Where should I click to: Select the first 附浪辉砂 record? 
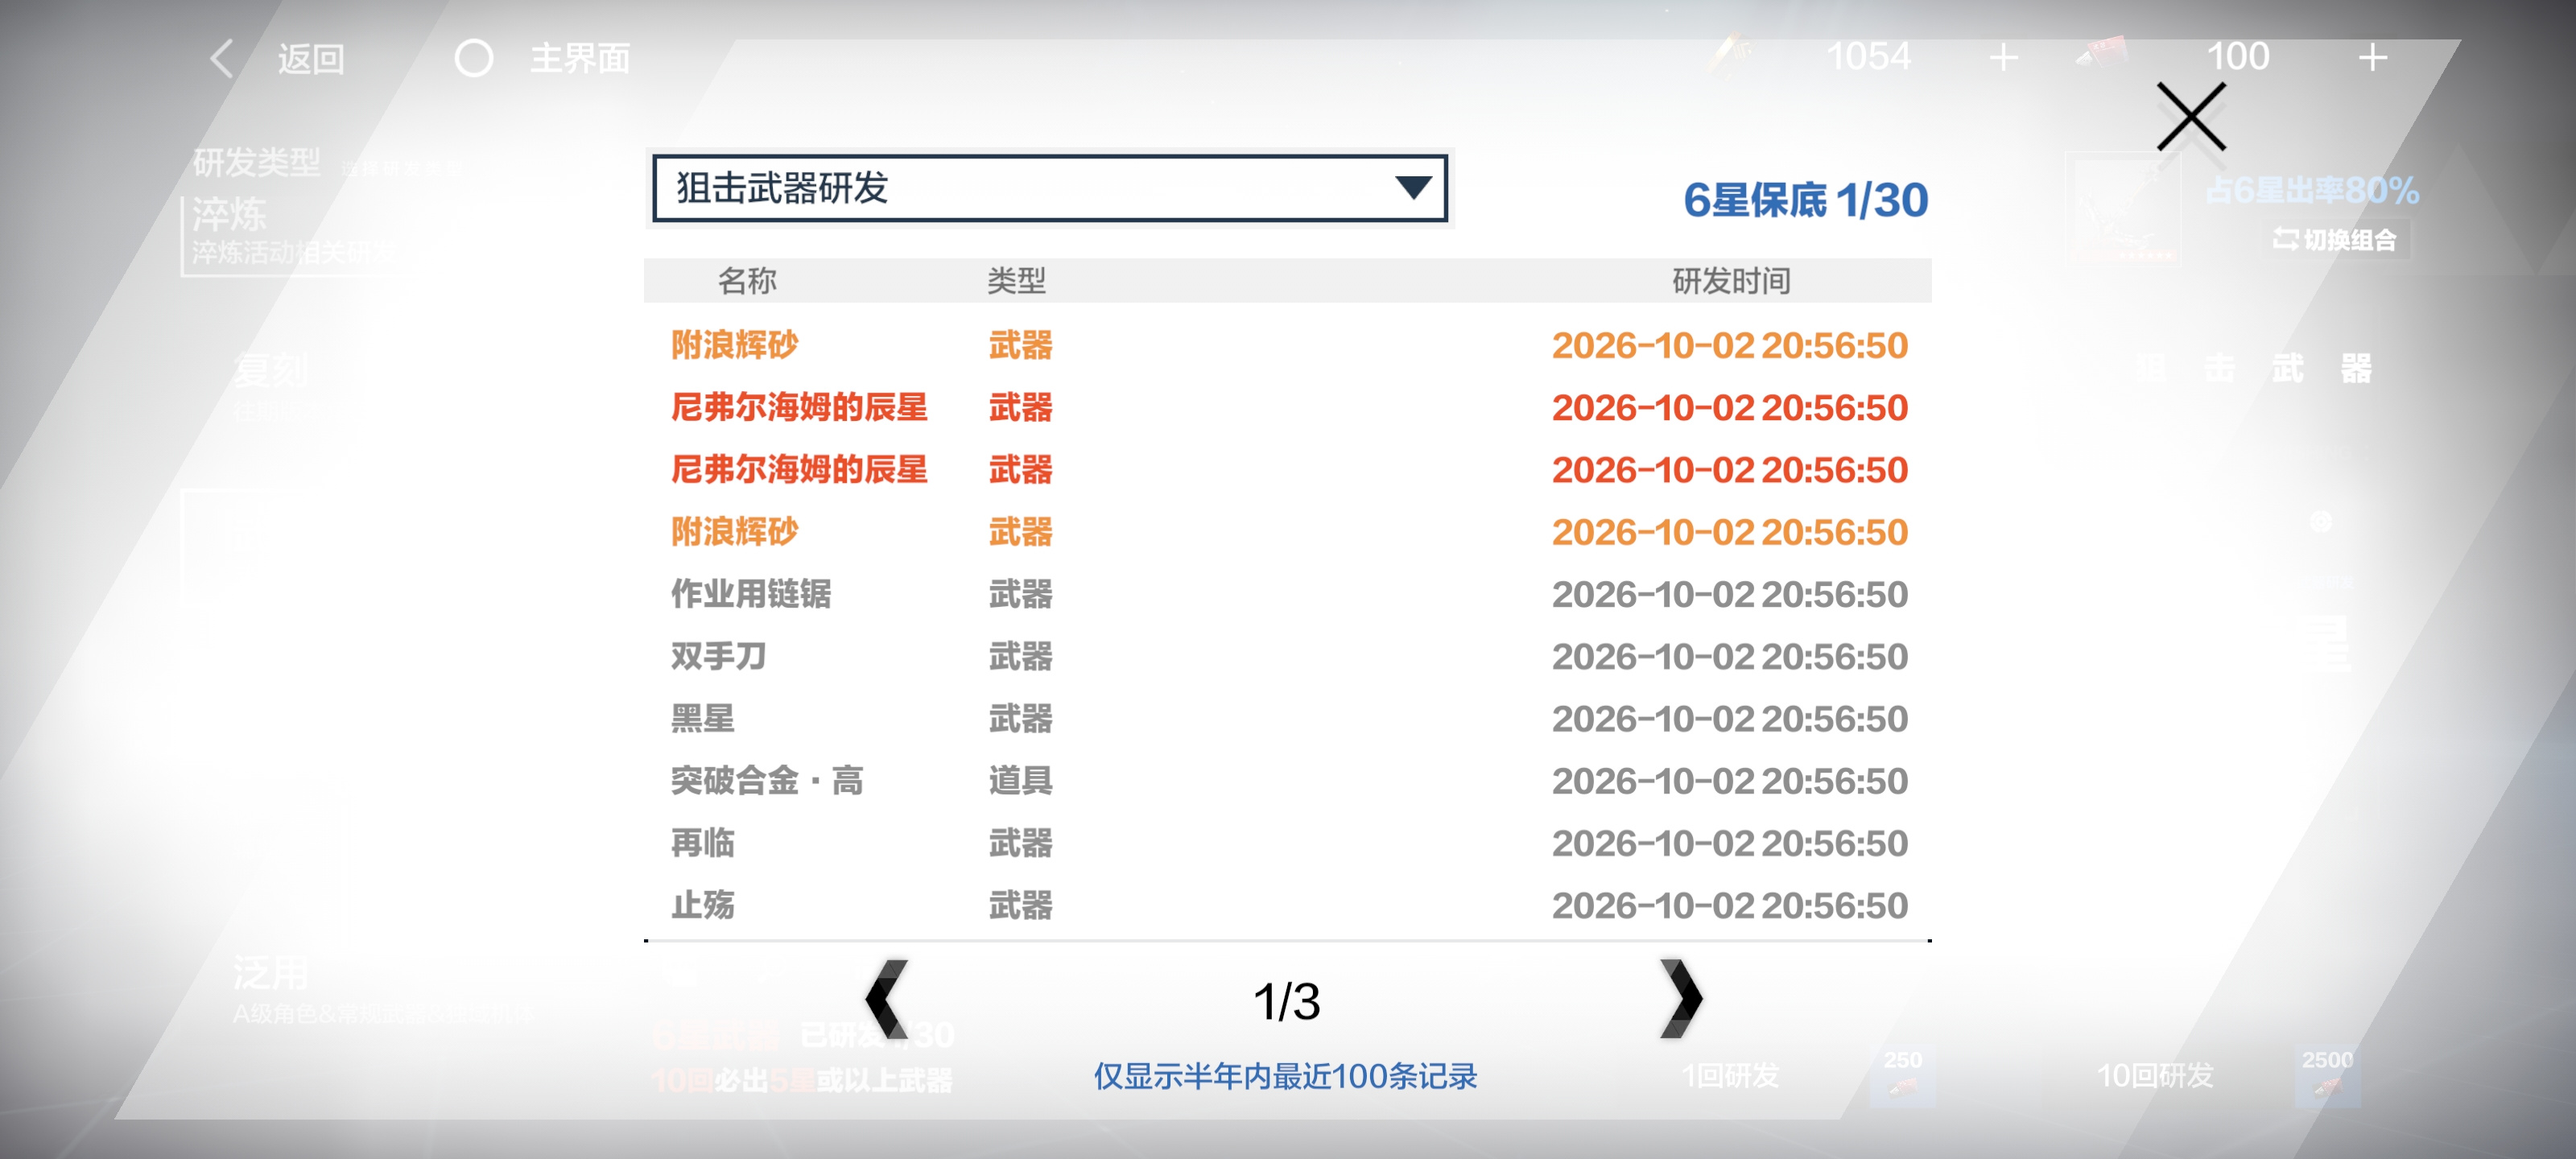1288,345
